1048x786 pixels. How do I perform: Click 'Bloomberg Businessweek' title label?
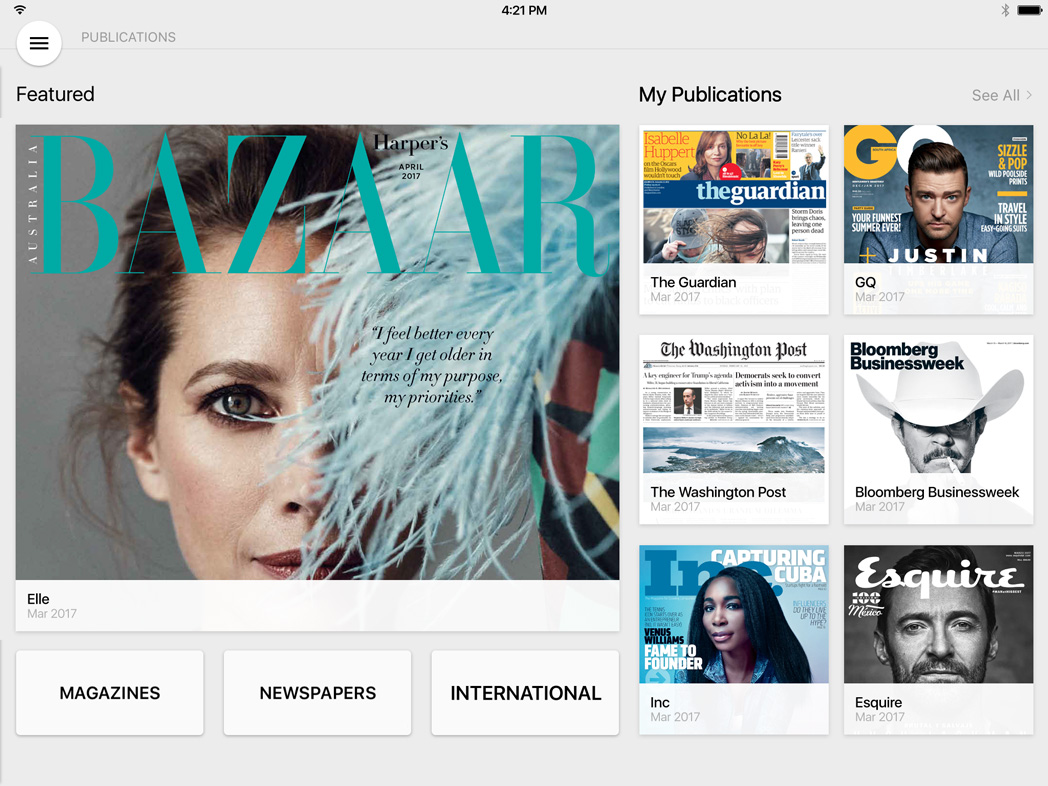(x=937, y=492)
